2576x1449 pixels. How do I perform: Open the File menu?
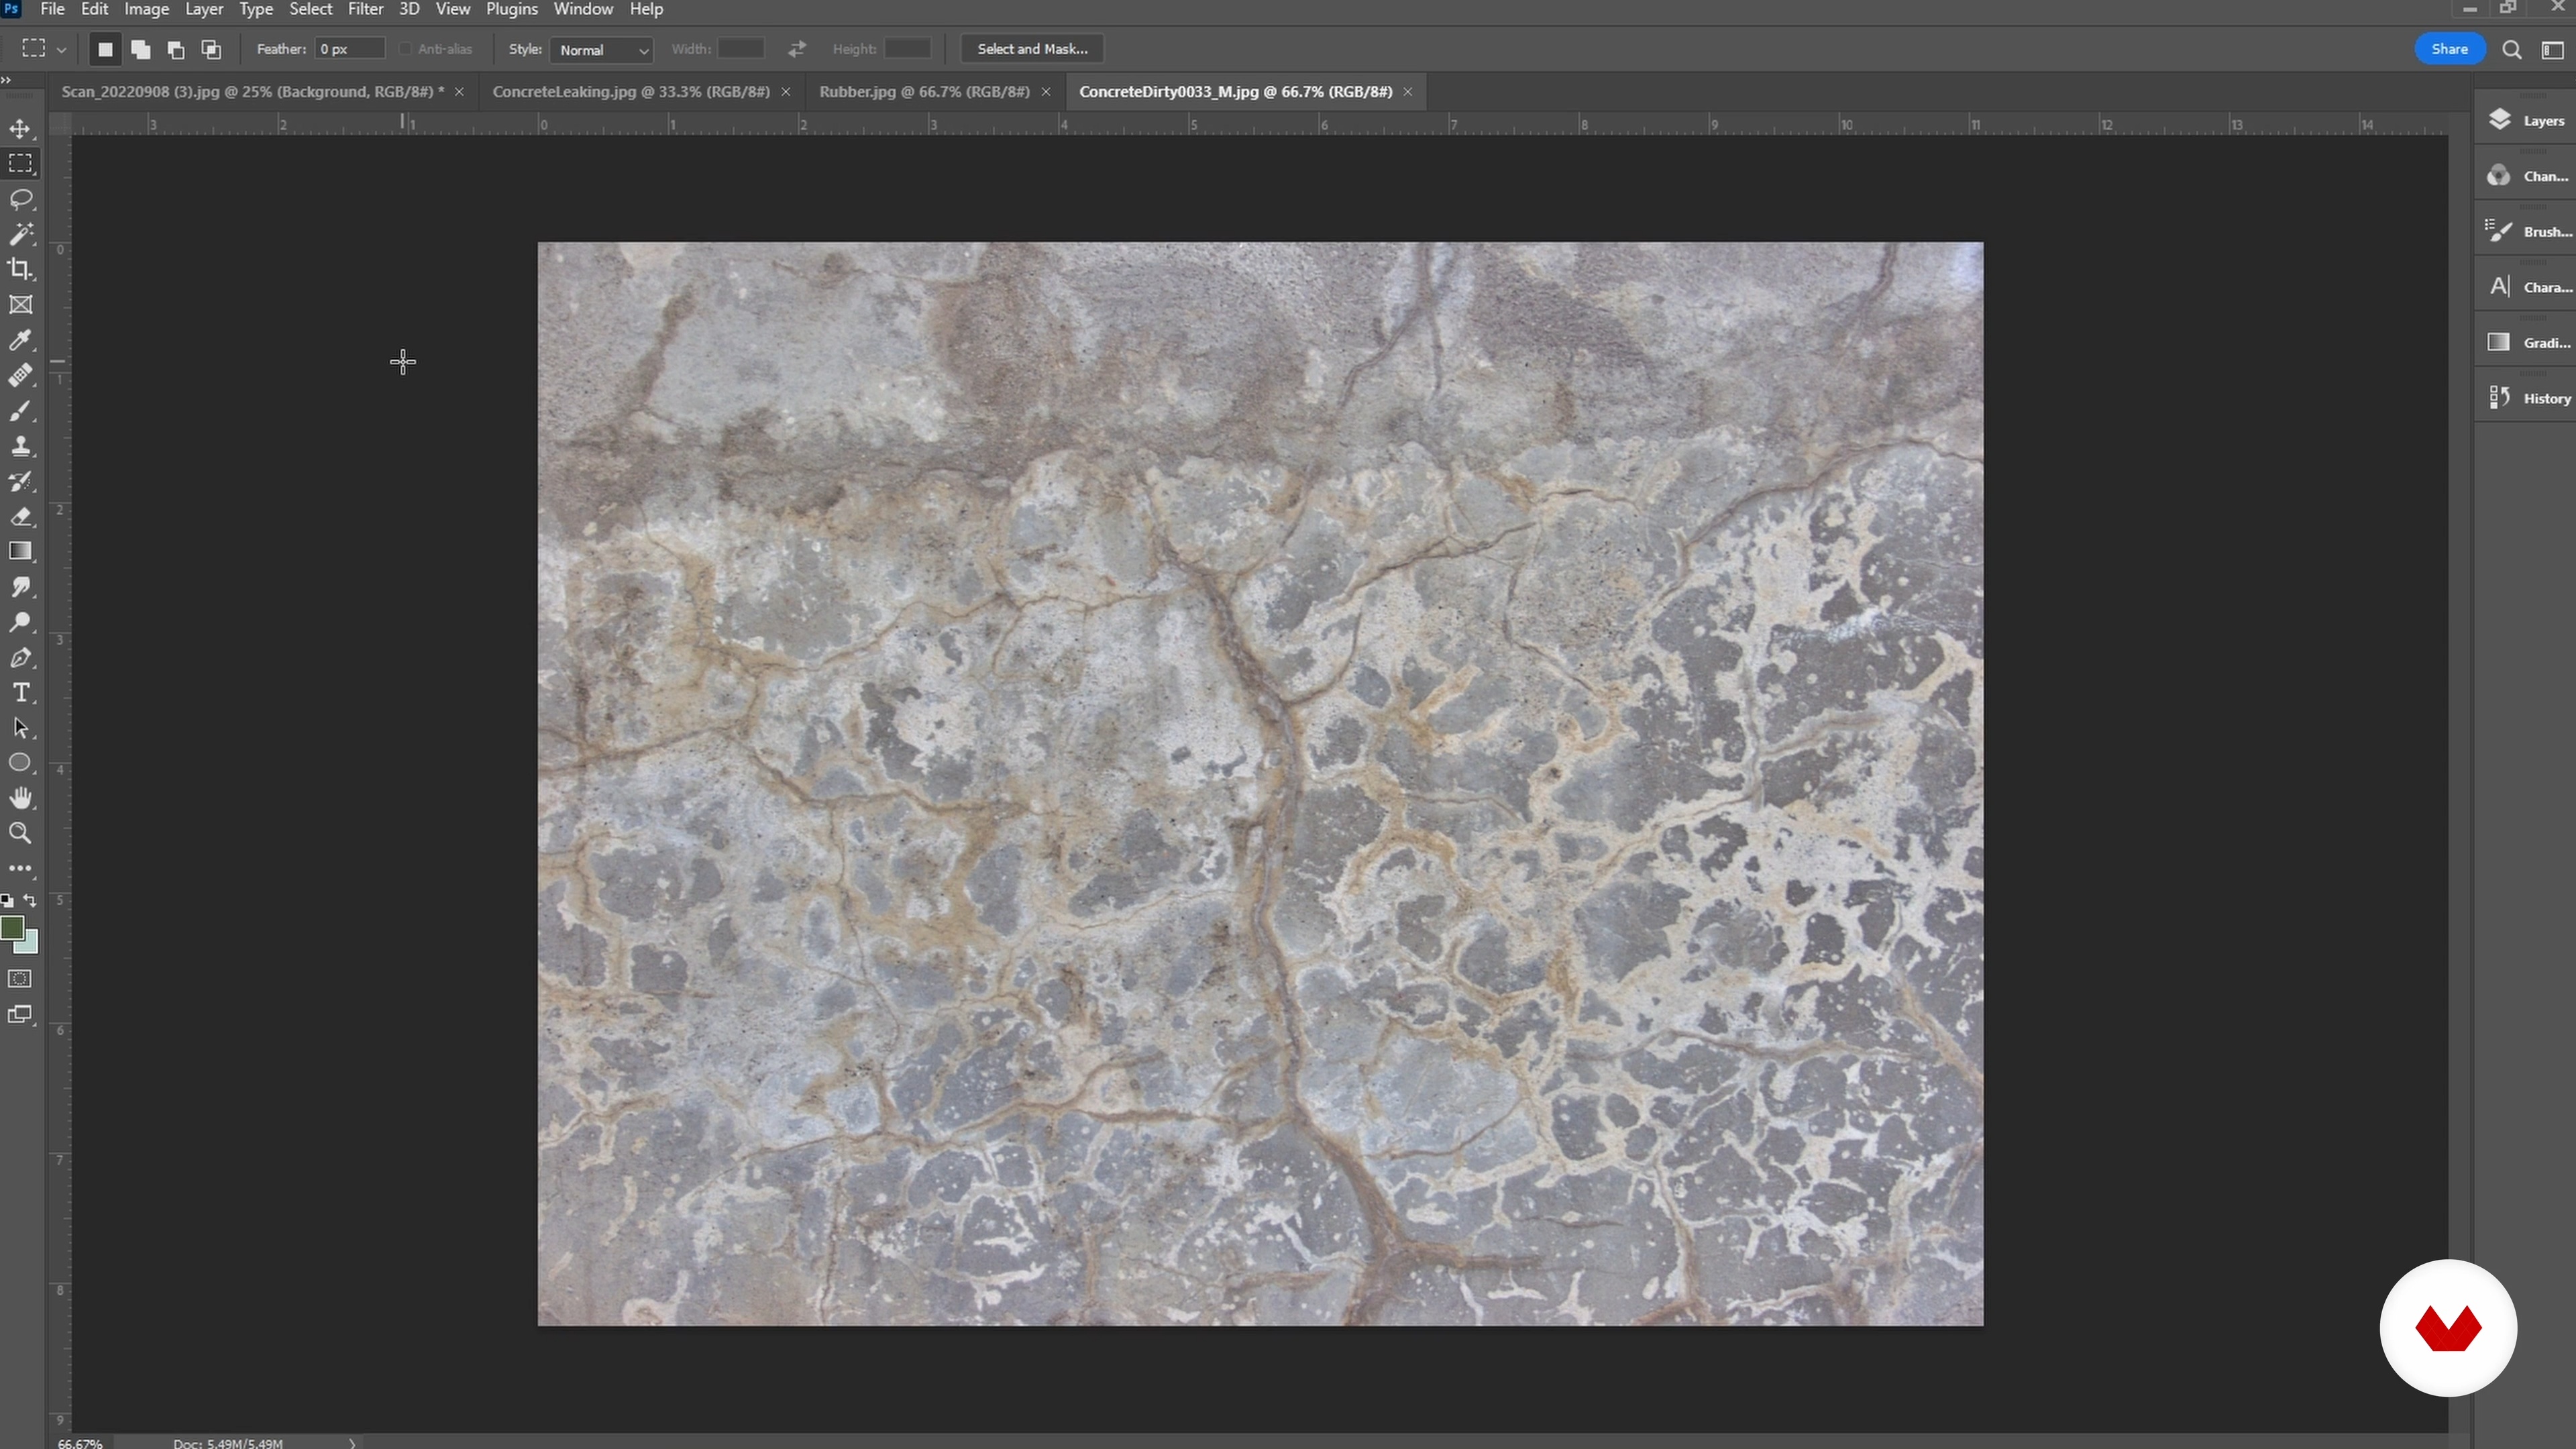52,9
